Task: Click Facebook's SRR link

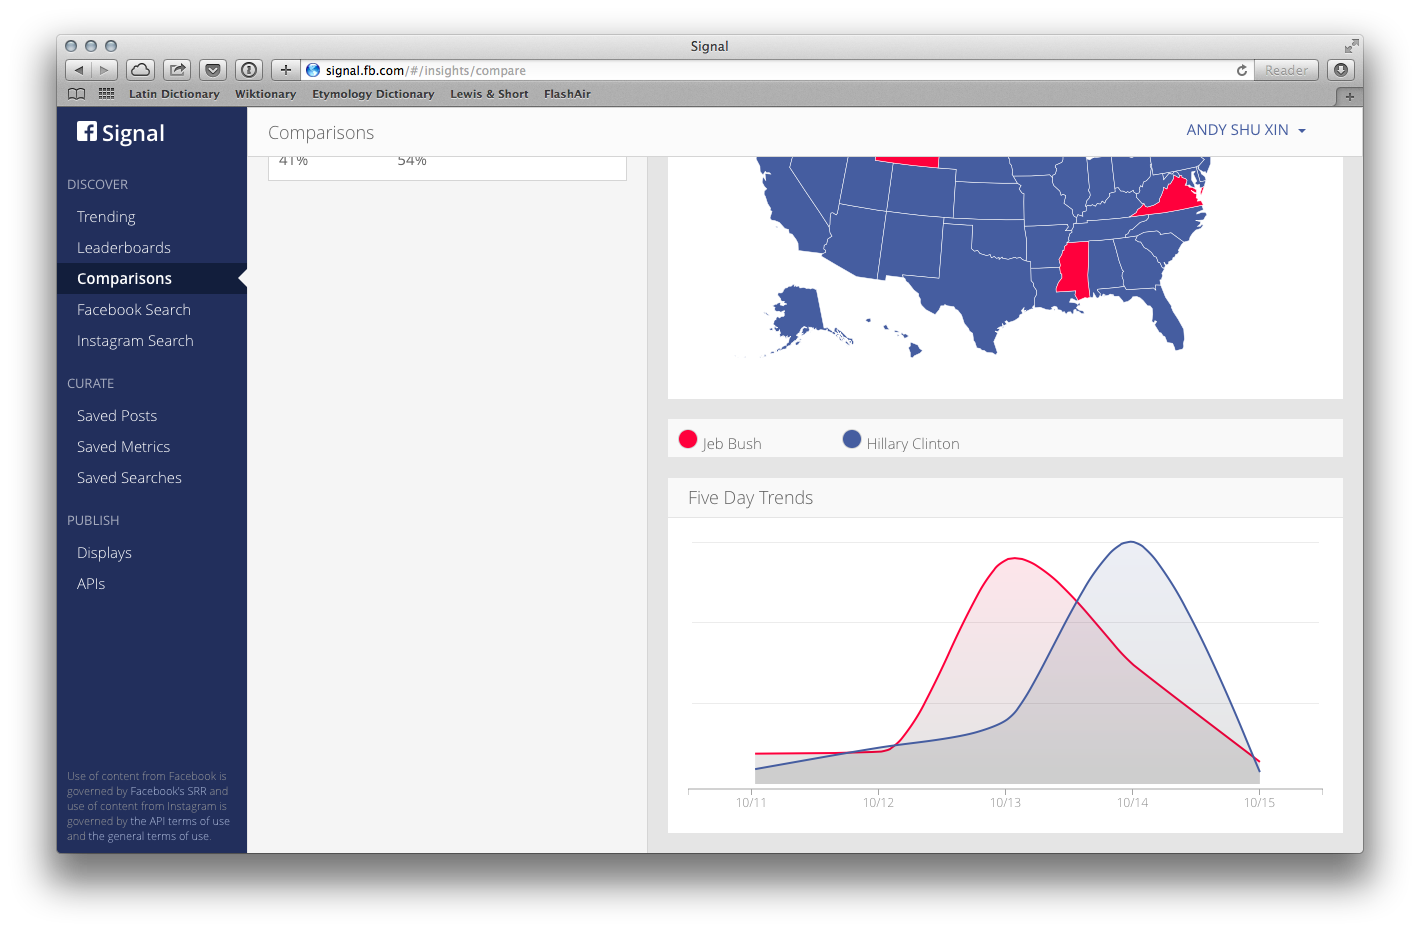Action: (x=168, y=791)
